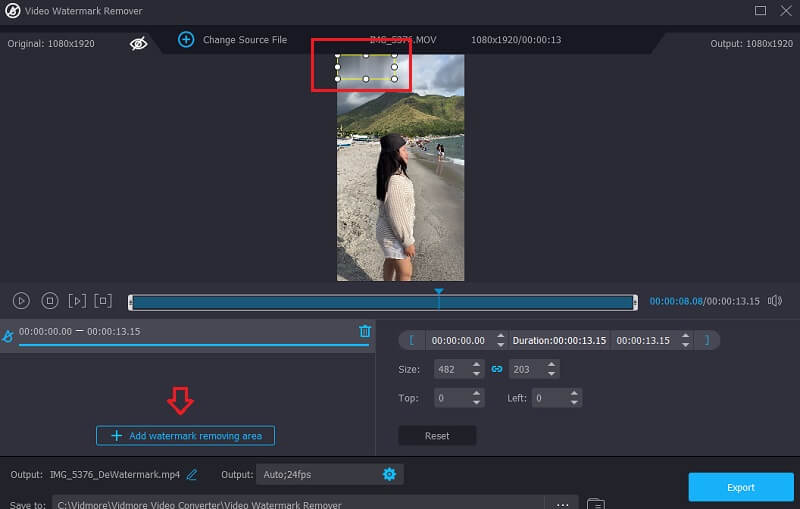
Task: Click the Save to path ellipsis button
Action: coord(562,504)
